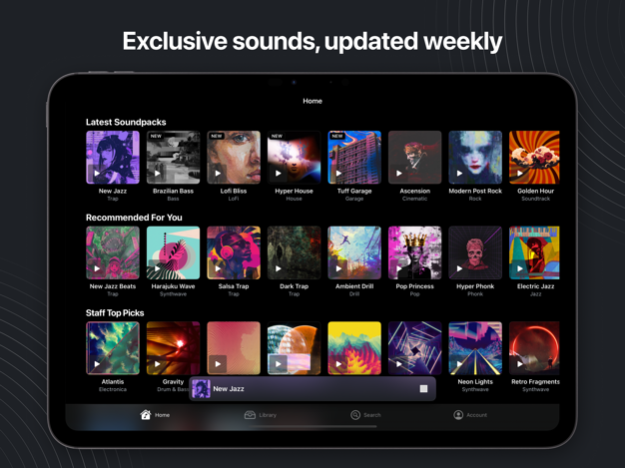
Task: Play the Harajuku Wave preview
Action: coord(158,268)
